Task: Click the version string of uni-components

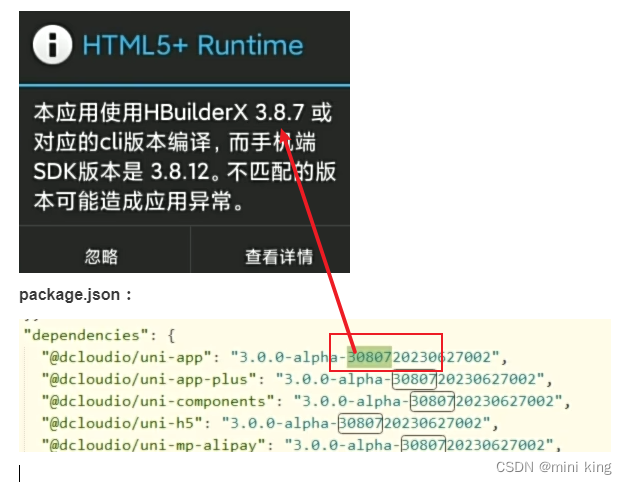Action: pyautogui.click(x=428, y=401)
